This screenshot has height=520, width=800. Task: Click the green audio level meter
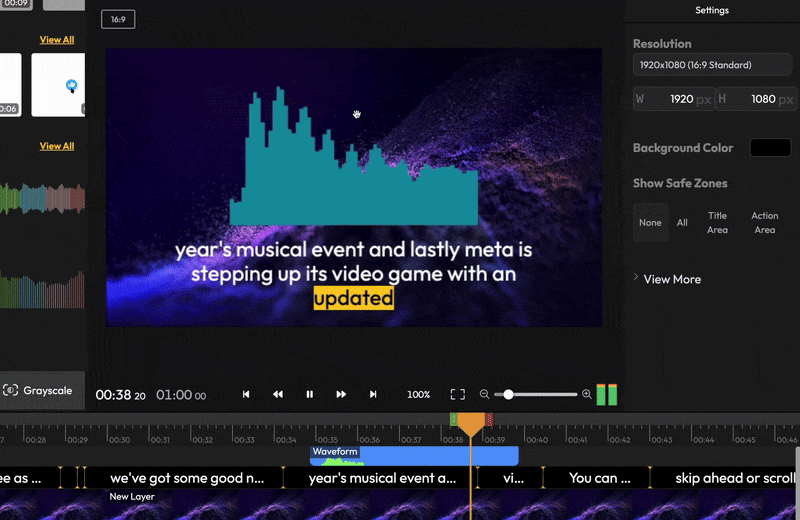[607, 395]
